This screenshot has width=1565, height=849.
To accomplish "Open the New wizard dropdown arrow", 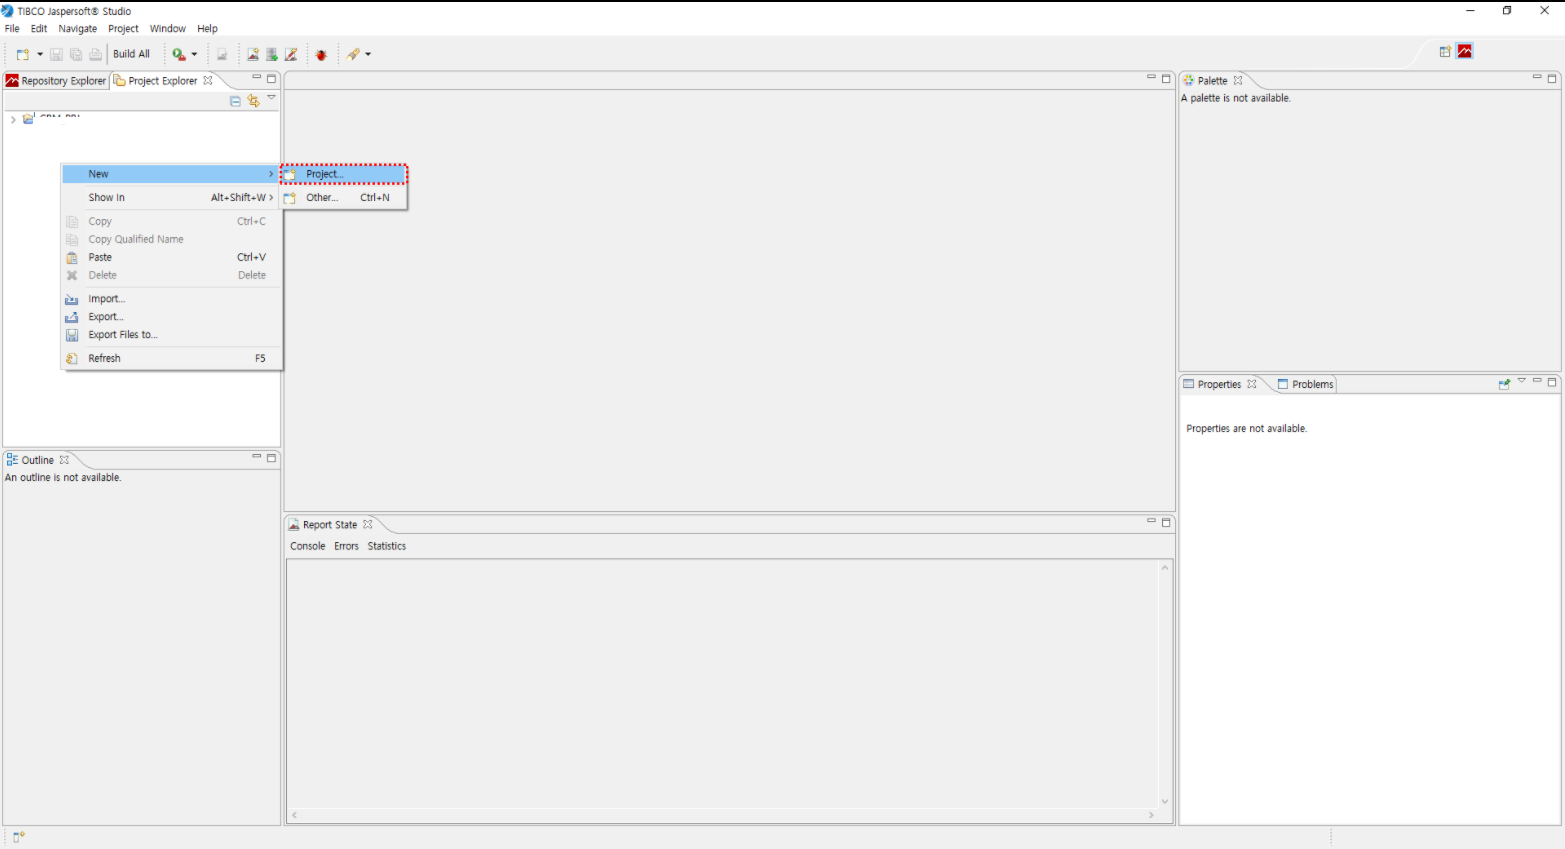I will coord(40,54).
